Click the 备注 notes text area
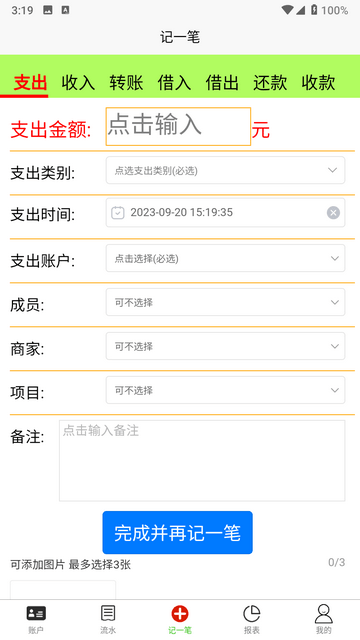 click(x=202, y=461)
